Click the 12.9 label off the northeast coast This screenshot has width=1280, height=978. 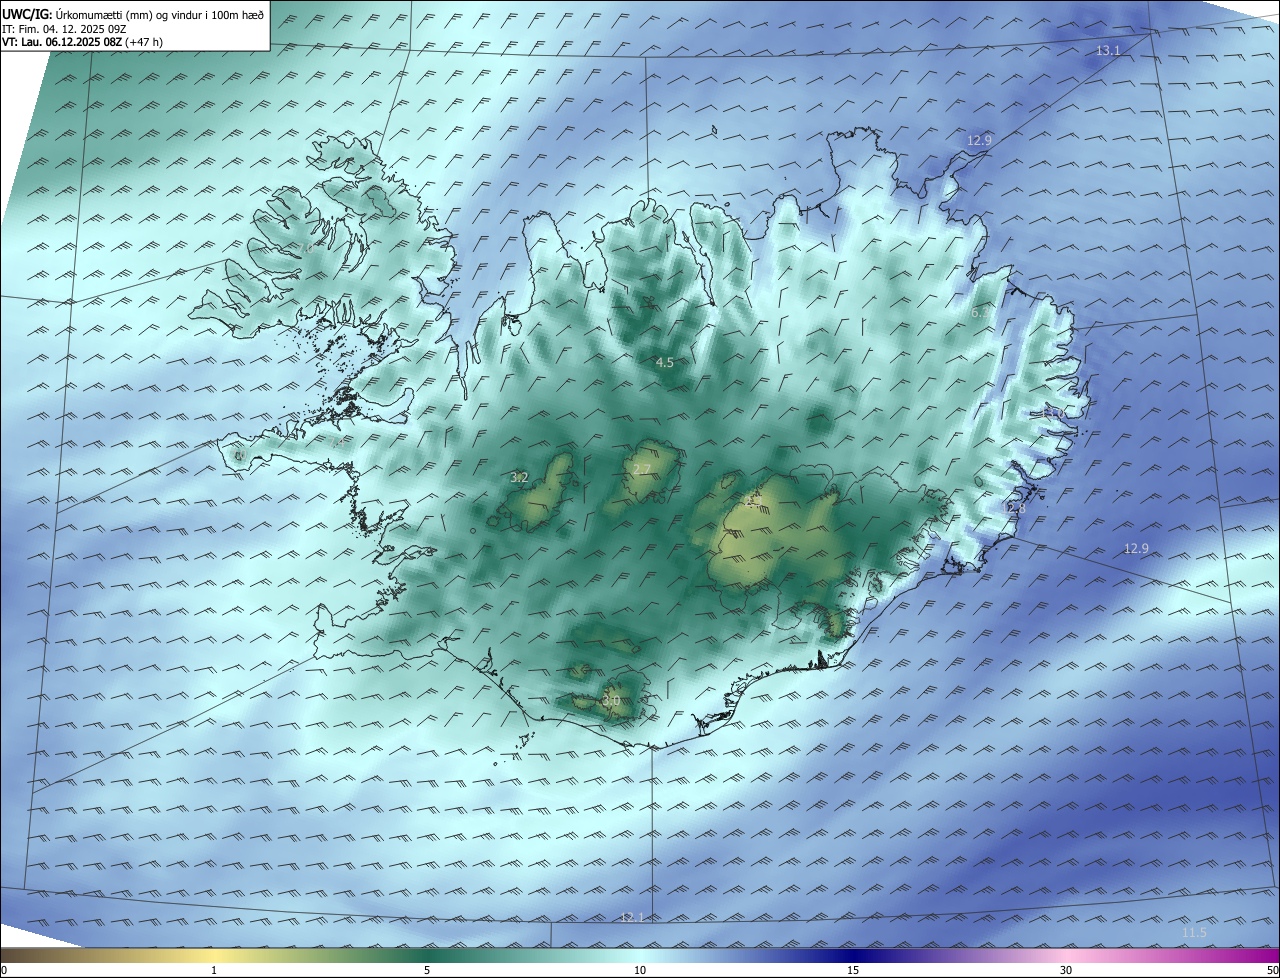[x=979, y=140]
